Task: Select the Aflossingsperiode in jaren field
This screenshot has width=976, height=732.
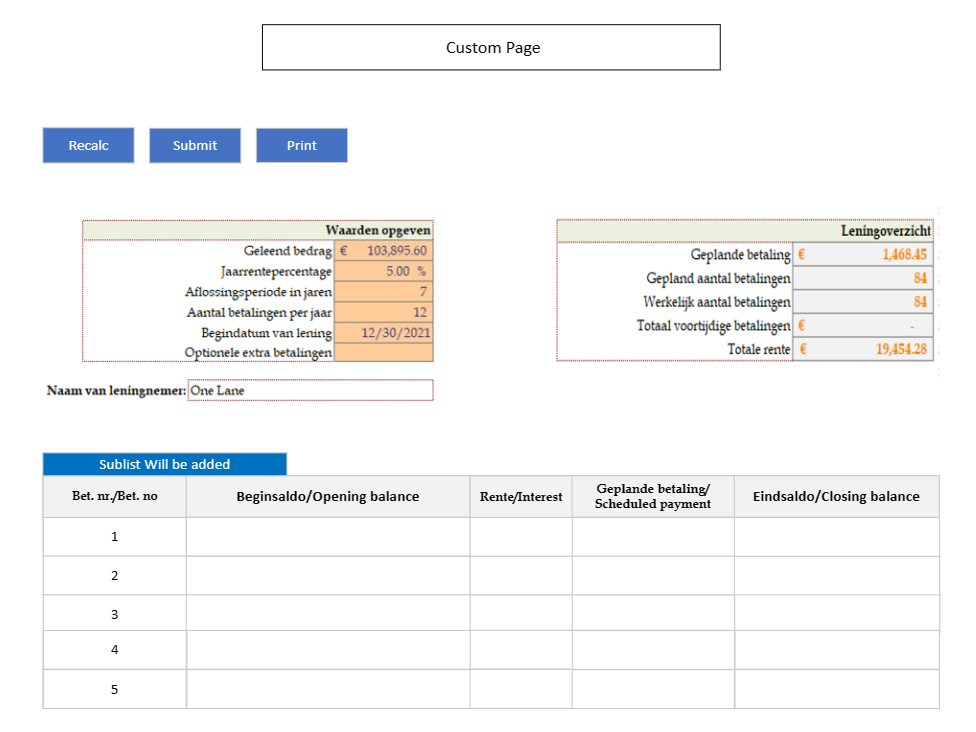Action: tap(384, 291)
